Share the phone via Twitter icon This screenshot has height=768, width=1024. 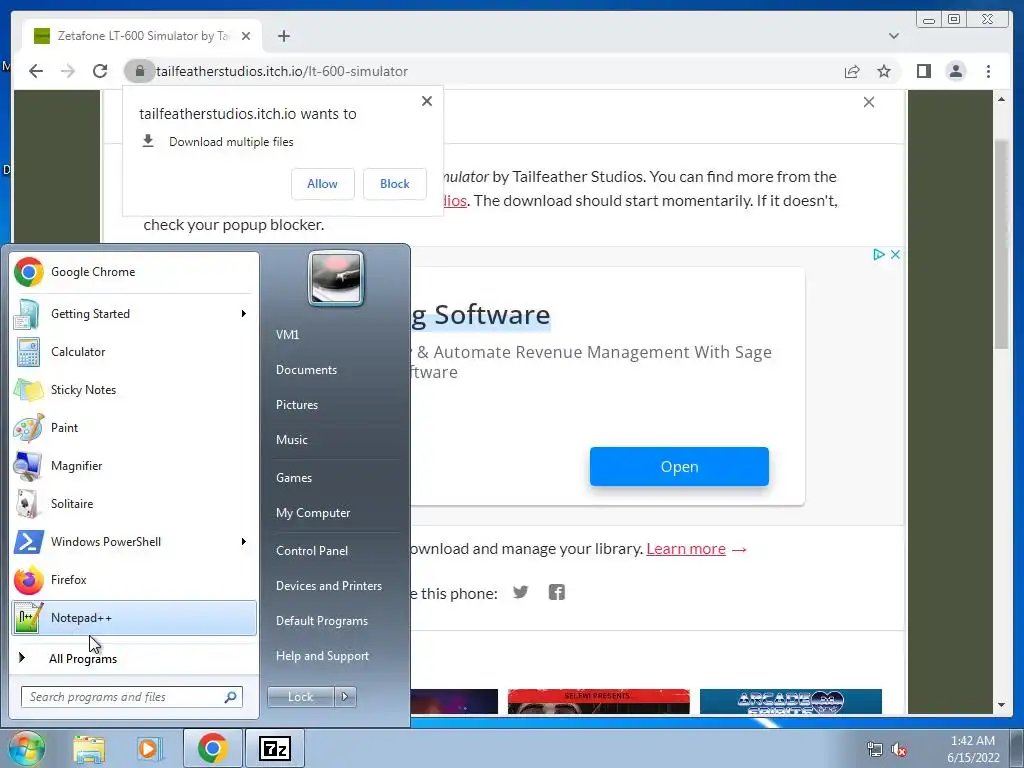coord(520,592)
